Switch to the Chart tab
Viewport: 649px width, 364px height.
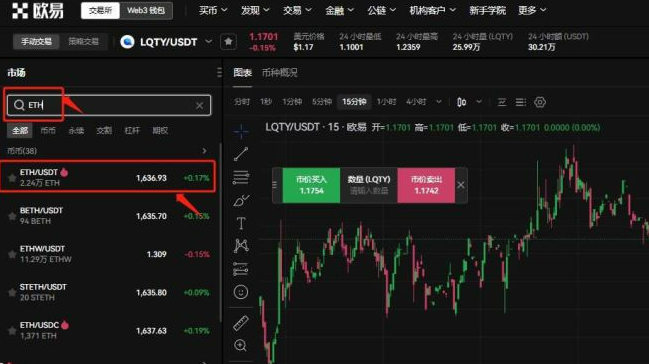243,73
